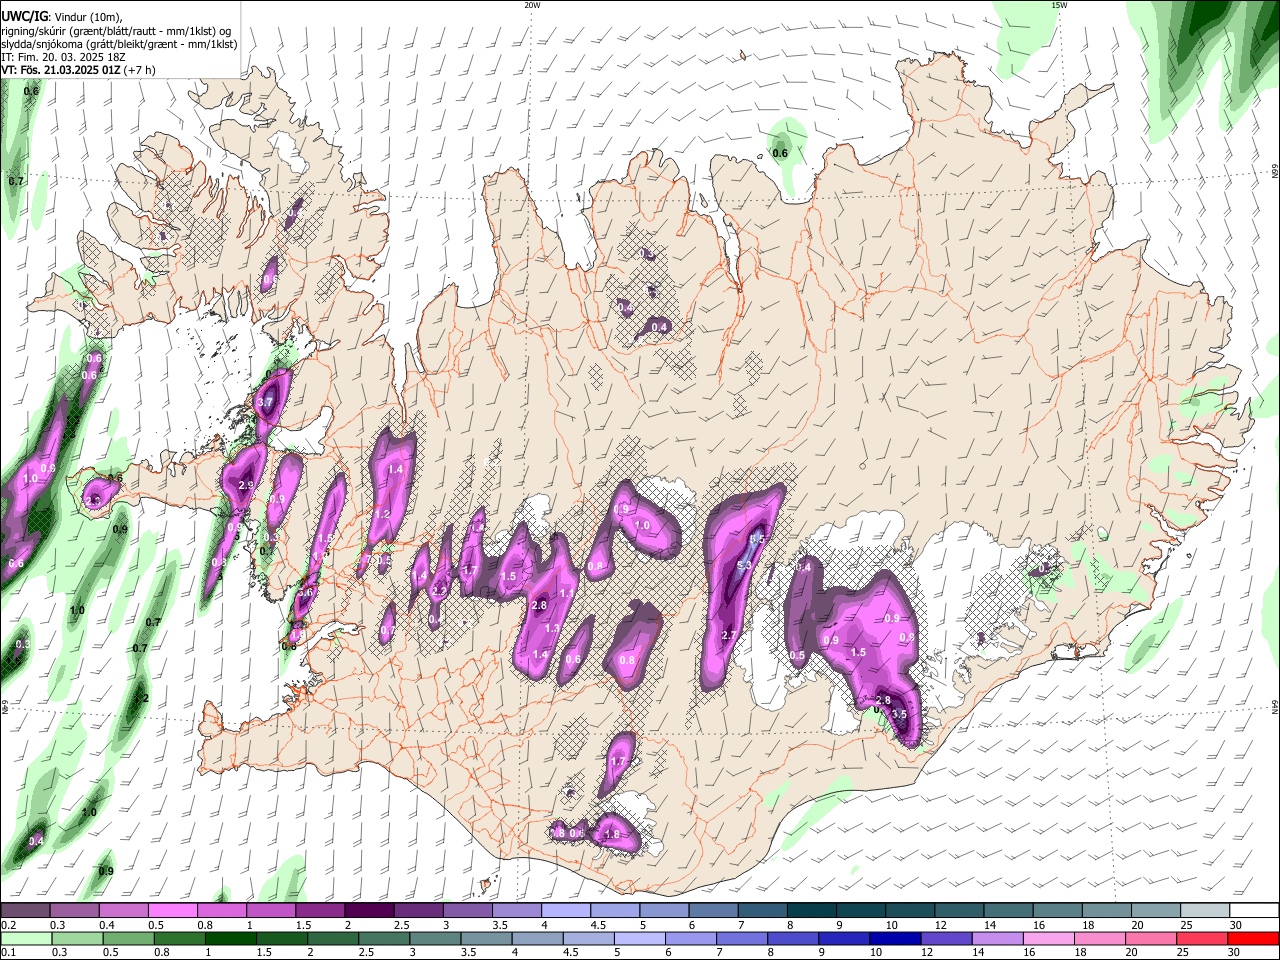Screen dimensions: 1280x960
Task: Click the 'slydda/snjókoma' legend description line
Action: (119, 44)
